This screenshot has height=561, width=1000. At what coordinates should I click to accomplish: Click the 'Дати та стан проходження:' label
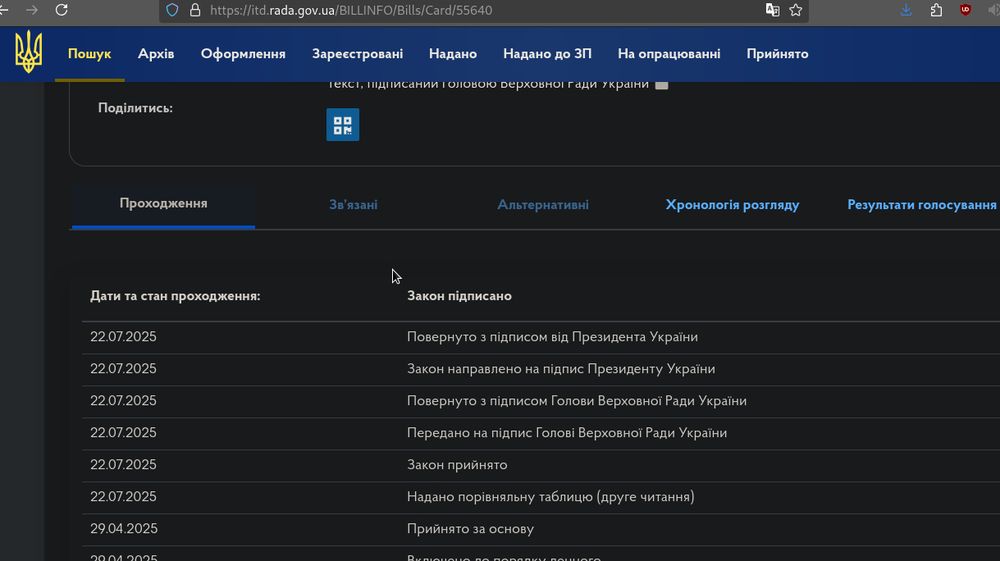pos(175,296)
